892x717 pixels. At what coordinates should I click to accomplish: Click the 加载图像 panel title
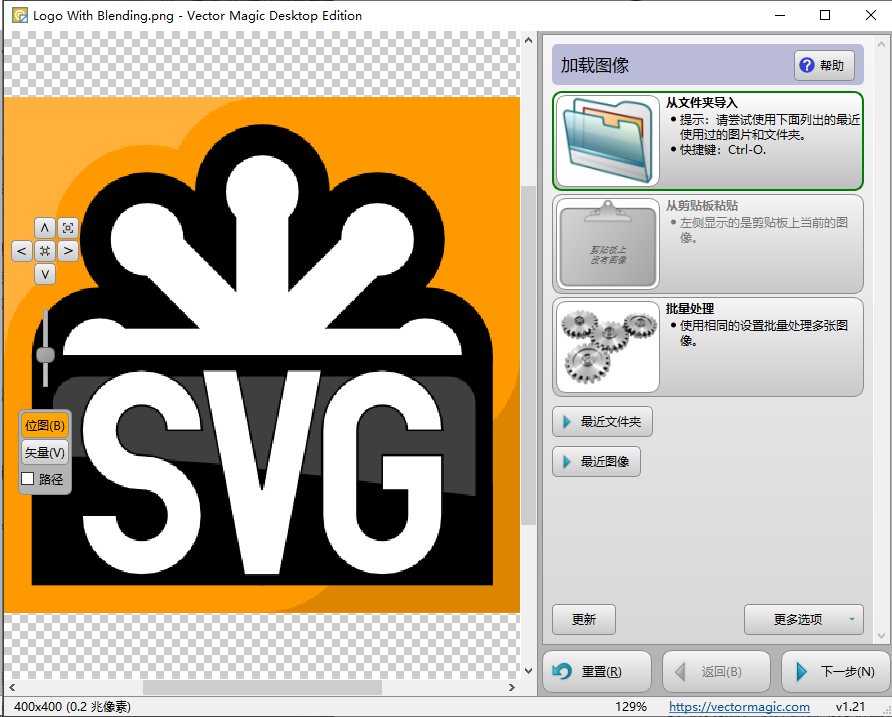pyautogui.click(x=594, y=65)
